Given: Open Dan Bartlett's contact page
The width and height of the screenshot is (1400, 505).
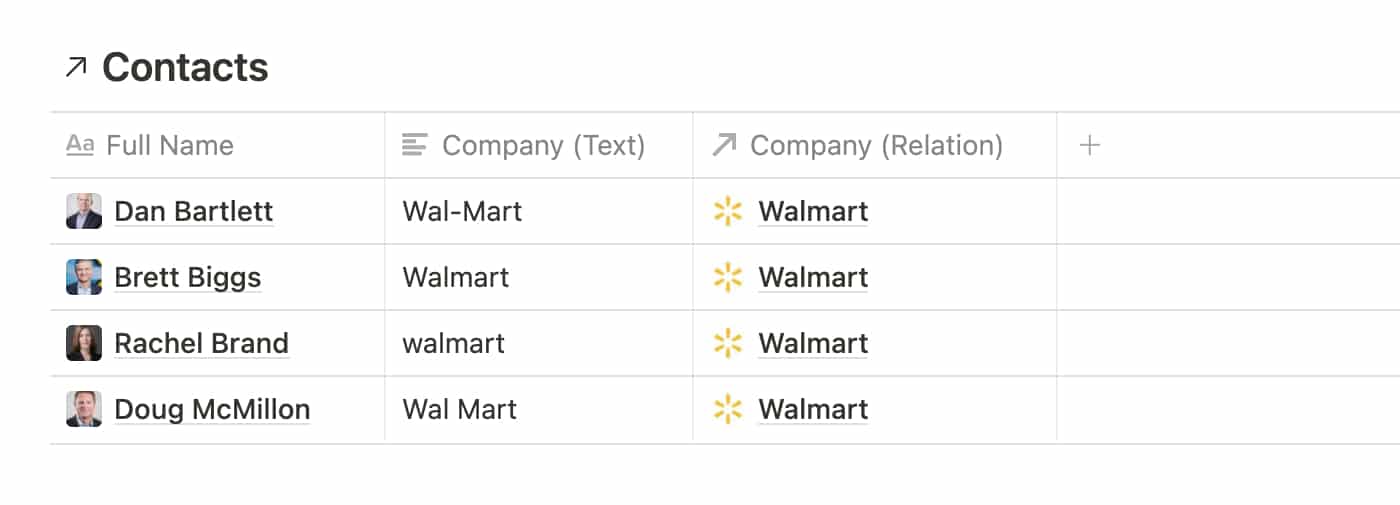Looking at the screenshot, I should coord(194,211).
